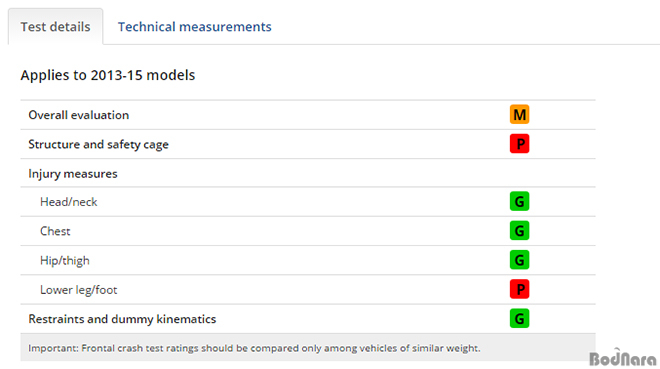Click Restraints and dummy kinematics label
The height and width of the screenshot is (369, 660).
(x=122, y=319)
